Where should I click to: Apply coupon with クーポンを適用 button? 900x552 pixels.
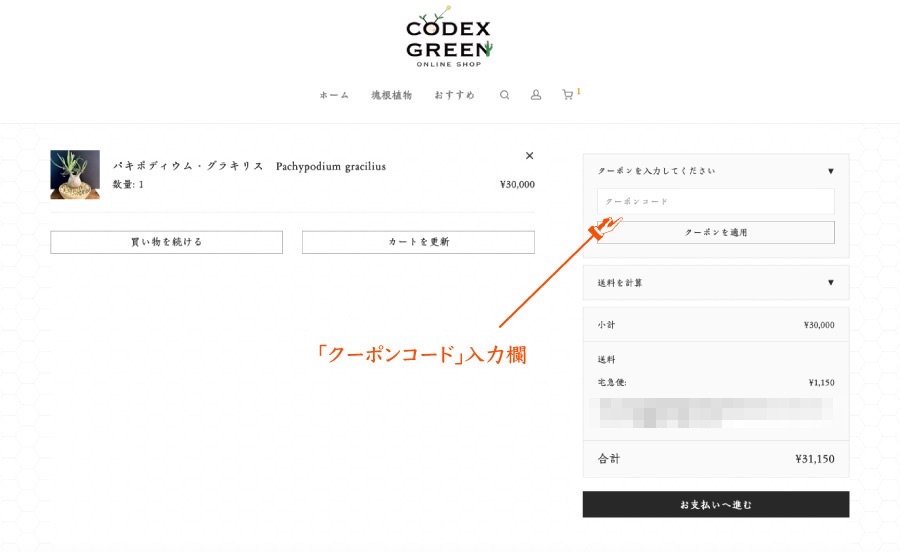(715, 232)
